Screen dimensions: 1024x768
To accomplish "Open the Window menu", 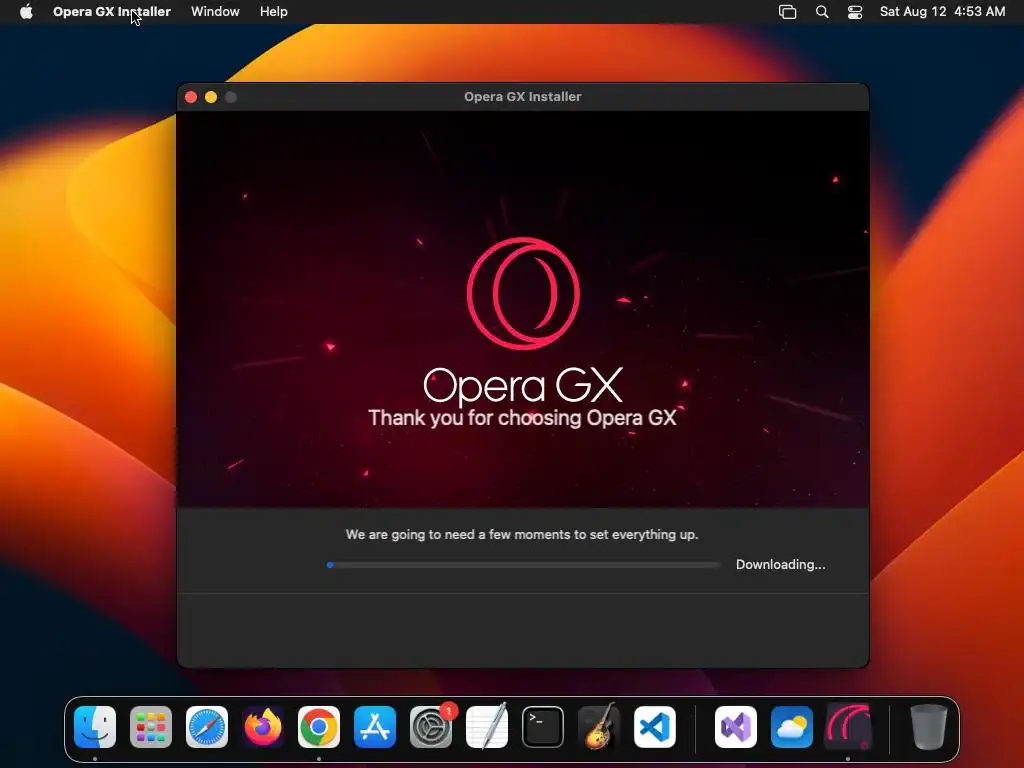I will click(x=215, y=12).
